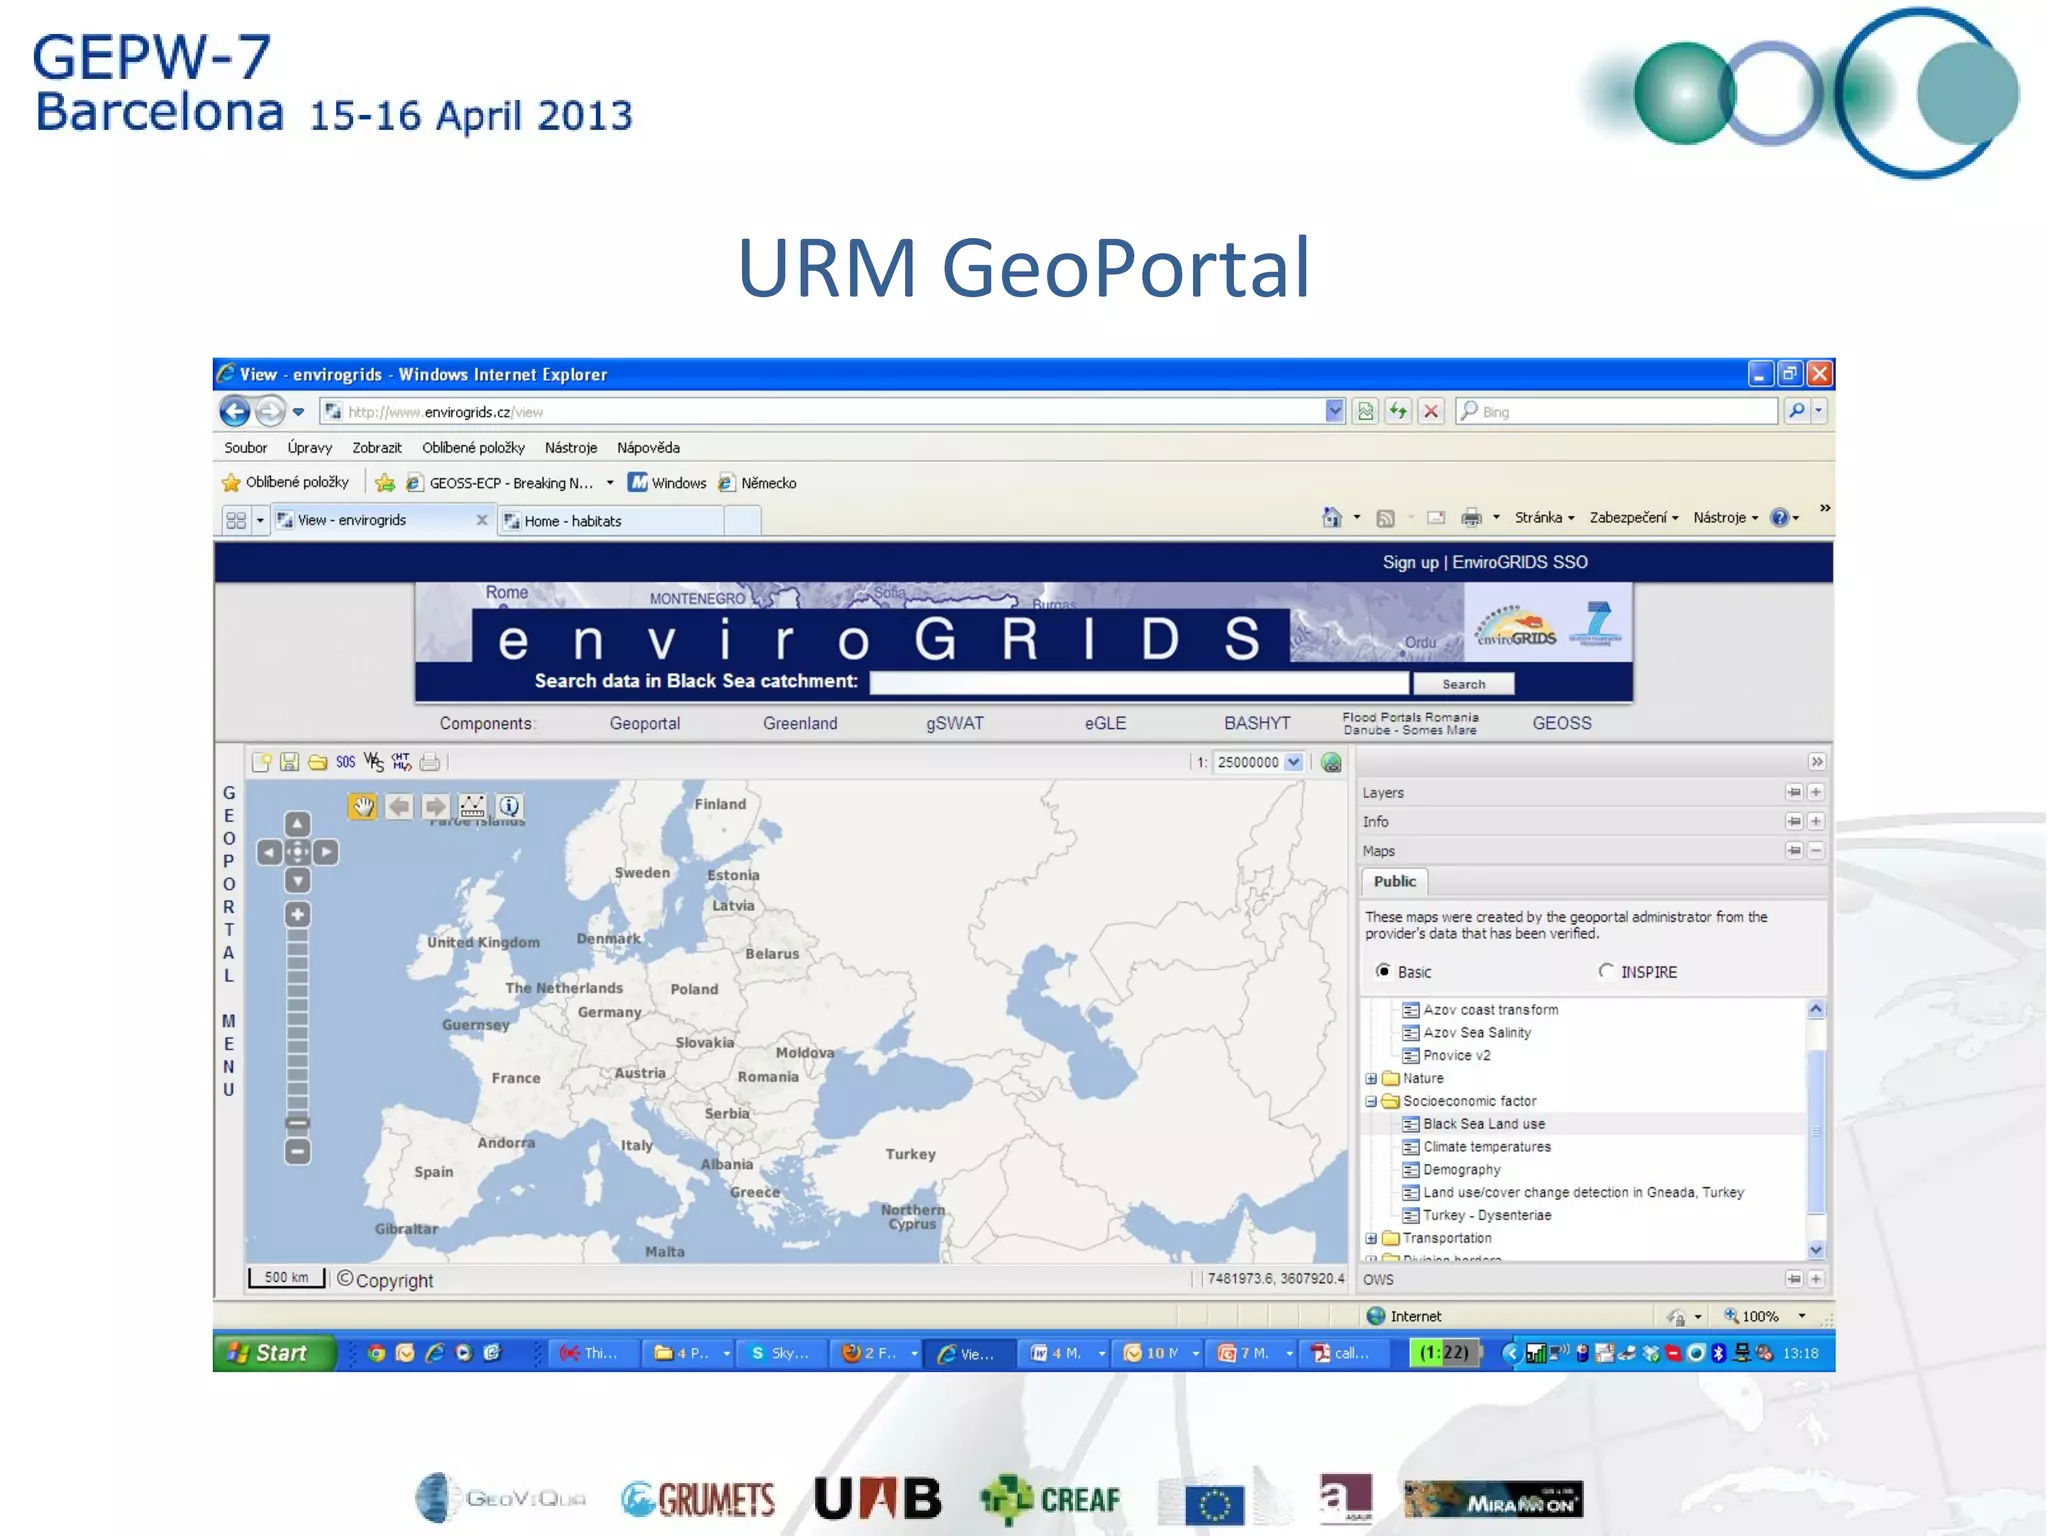
Task: Click the SOS service icon
Action: click(345, 762)
